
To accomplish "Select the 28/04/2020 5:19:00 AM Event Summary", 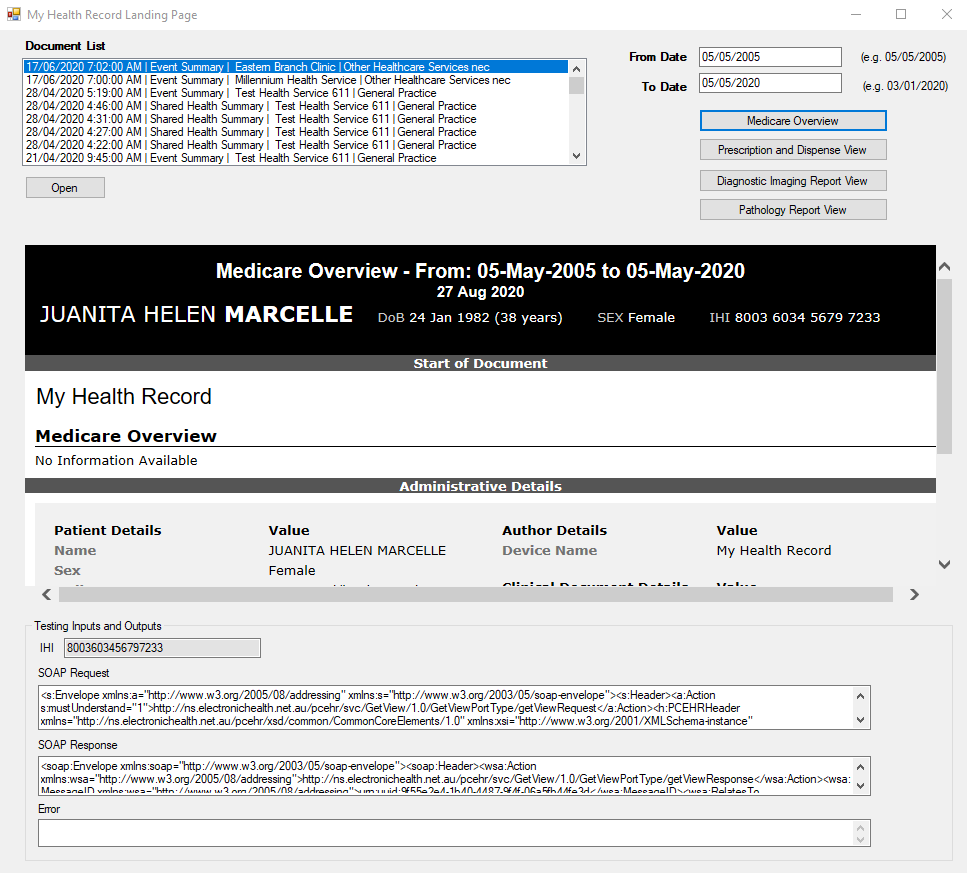I will point(295,93).
